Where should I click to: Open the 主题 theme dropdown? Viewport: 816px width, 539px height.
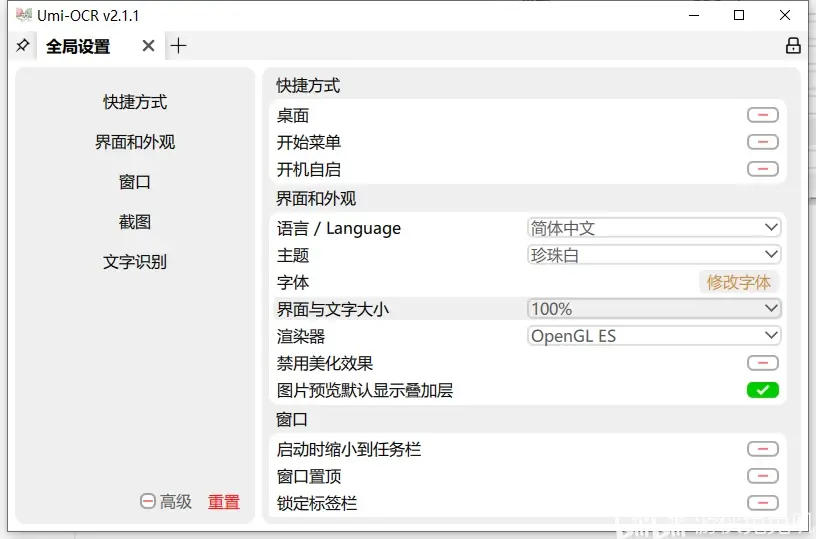654,255
